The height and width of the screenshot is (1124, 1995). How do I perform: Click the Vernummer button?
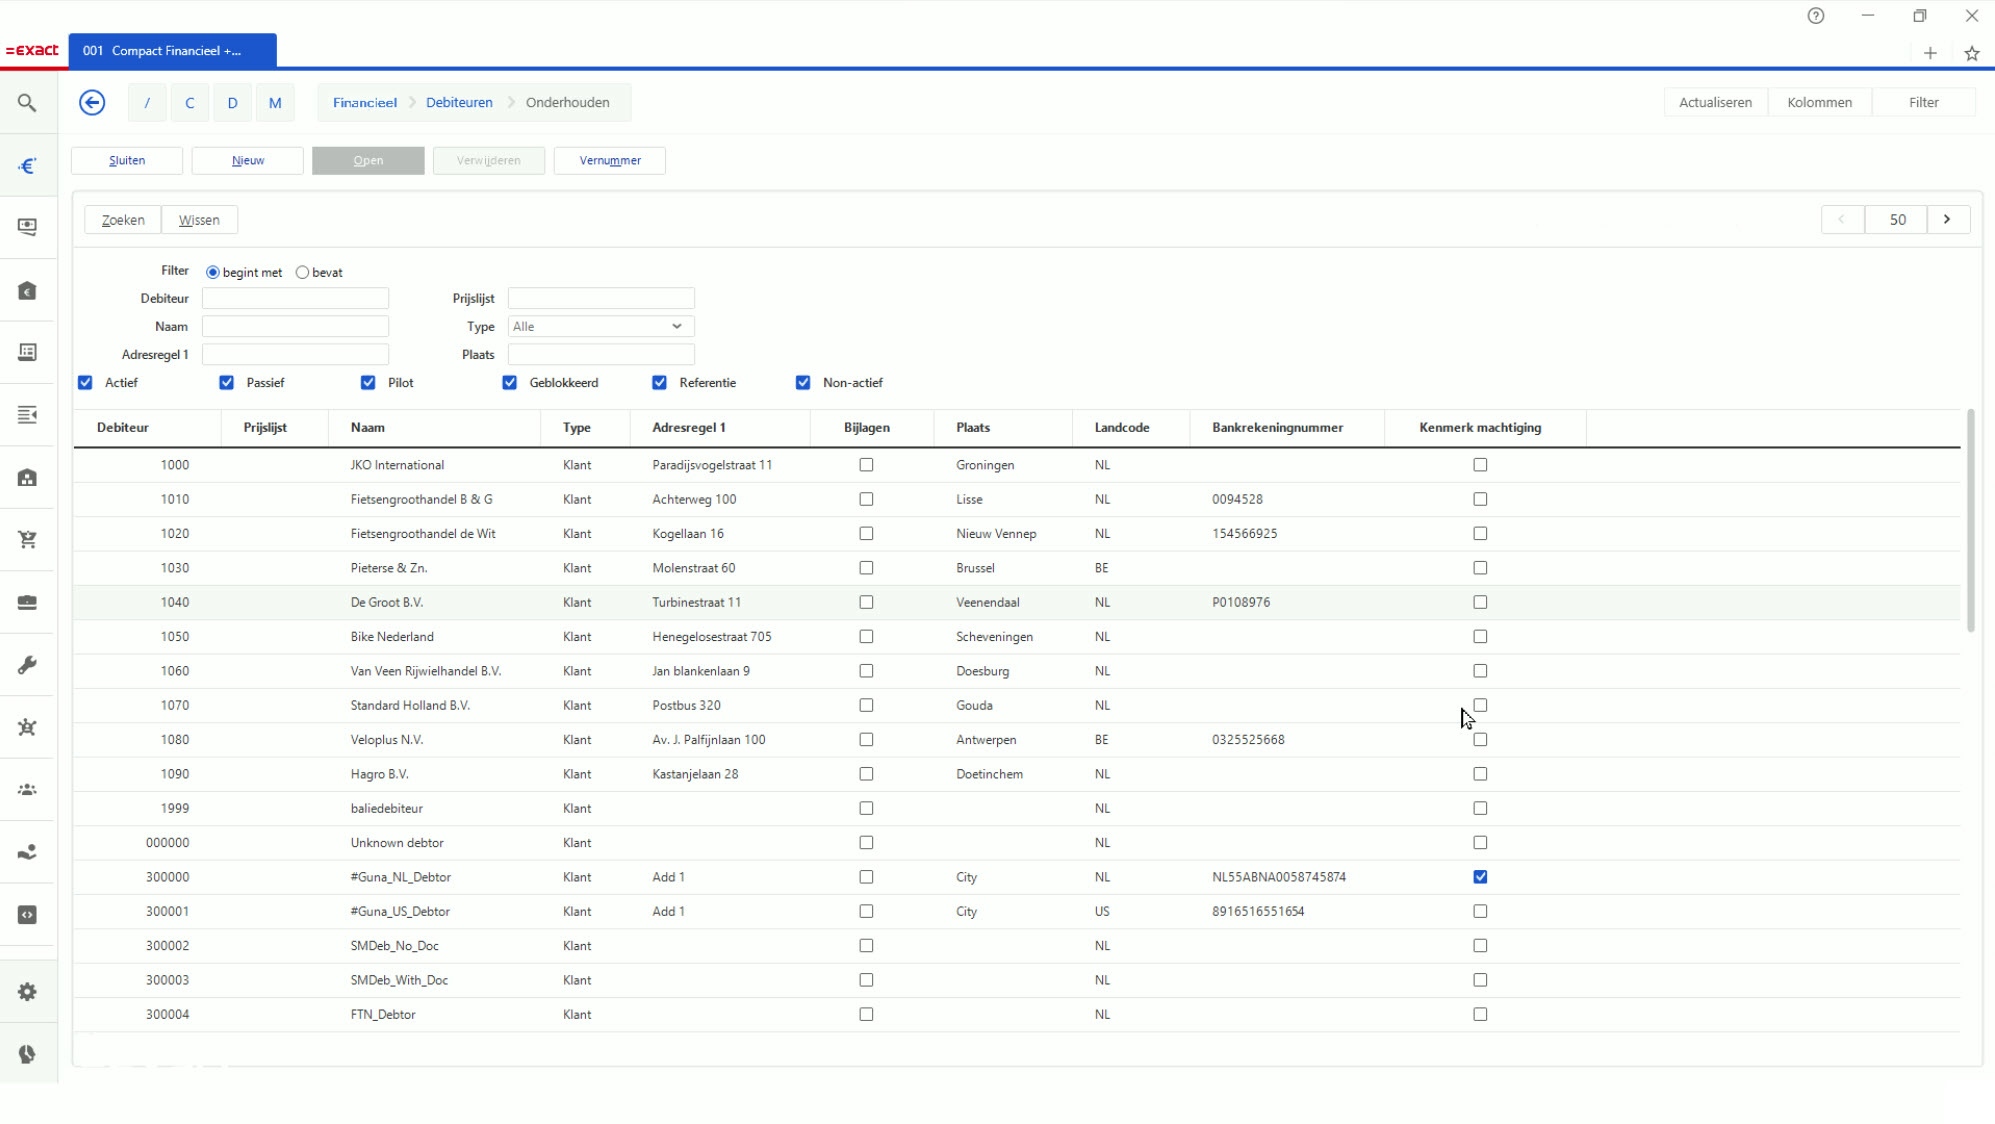pos(610,160)
